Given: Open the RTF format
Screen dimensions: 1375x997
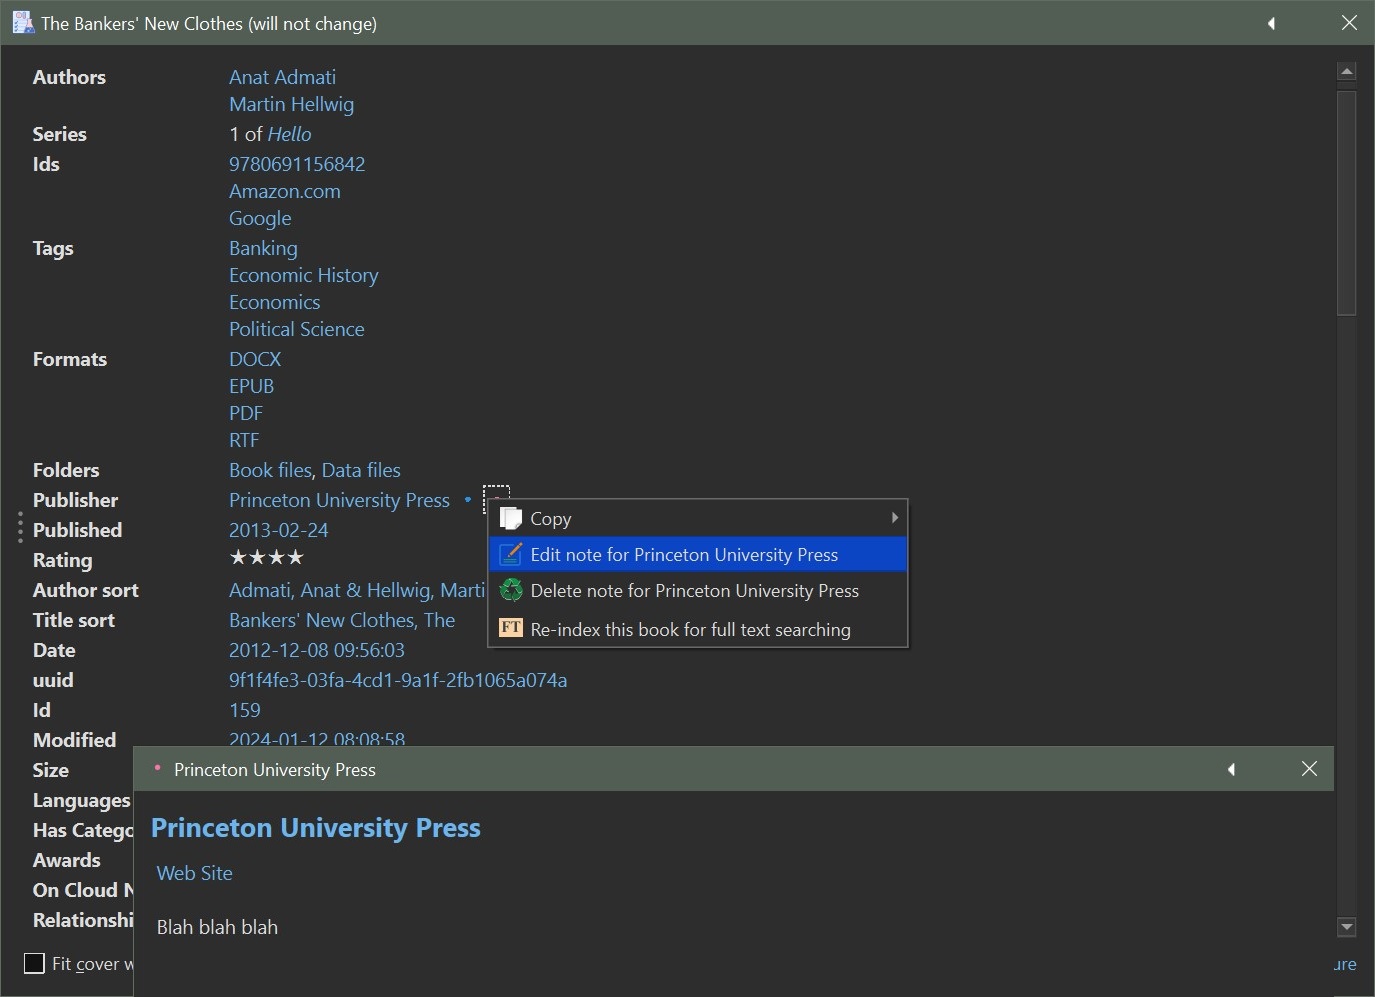Looking at the screenshot, I should 244,440.
